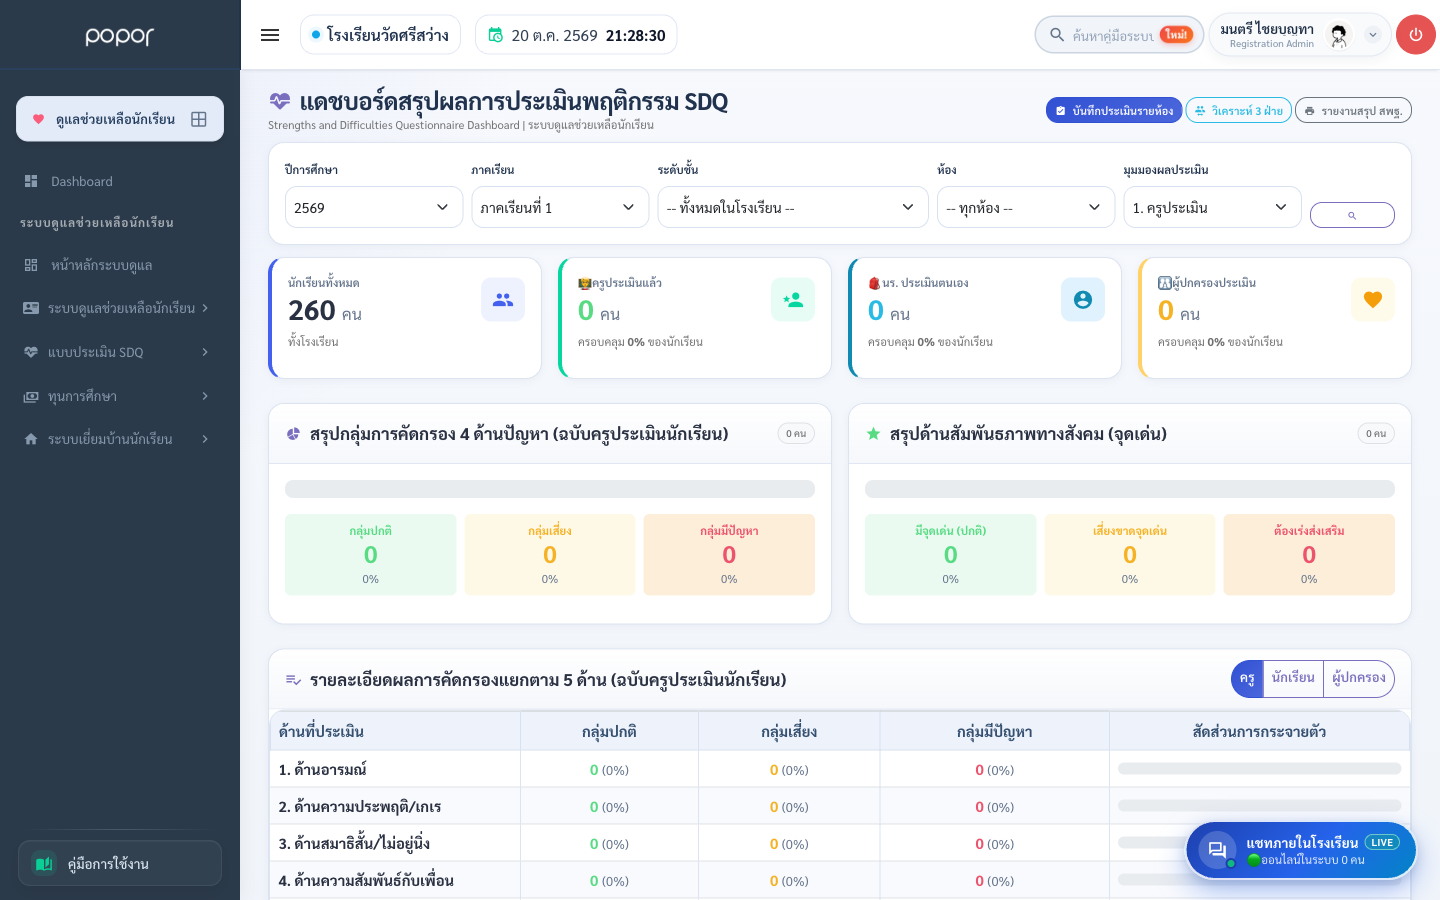Switch to the ครู tab
Screen dimensions: 1440x900
pyautogui.click(x=1247, y=678)
